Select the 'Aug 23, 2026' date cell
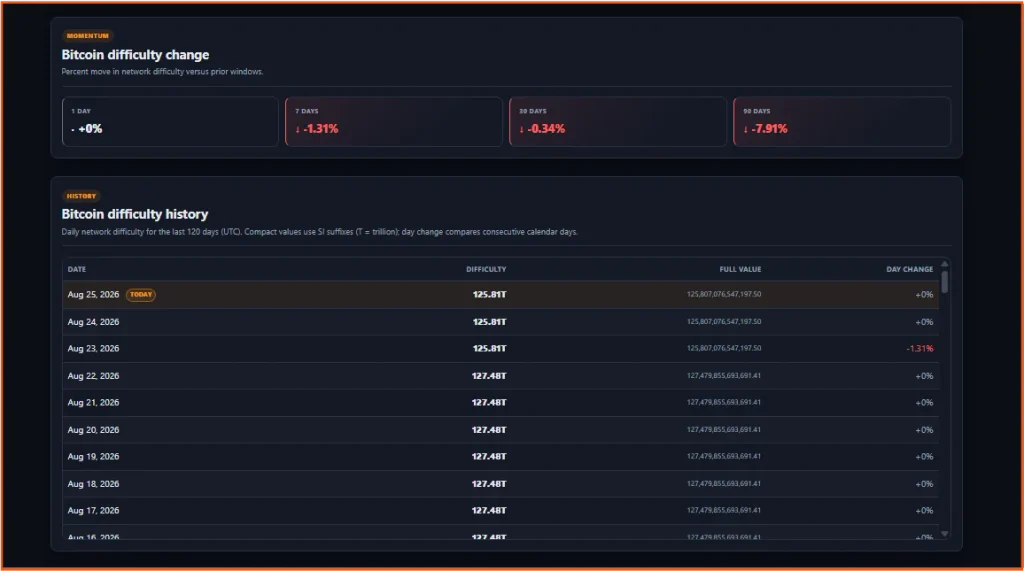This screenshot has height=571, width=1024. coord(93,349)
